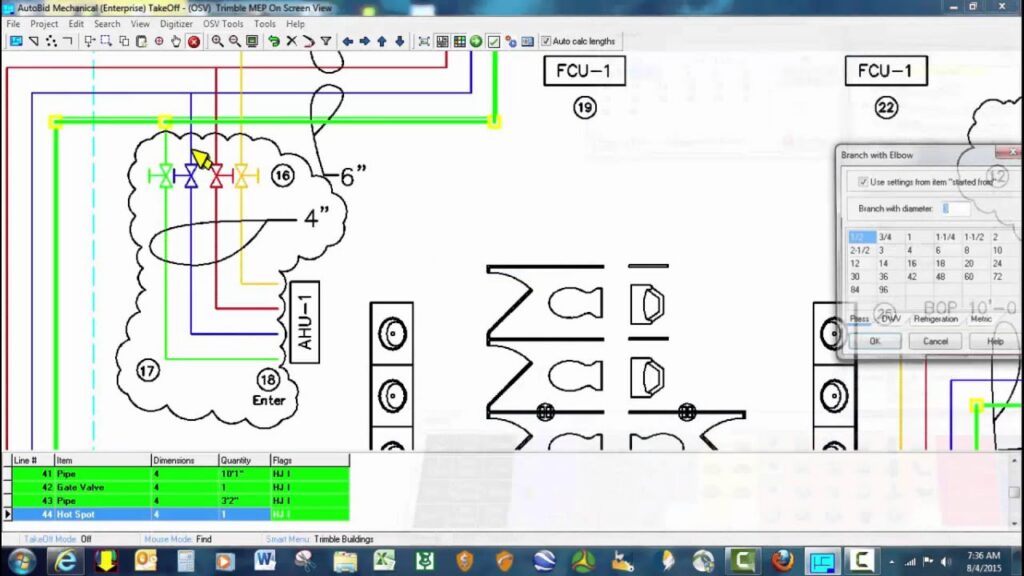Click the blue right arrow toolbar icon
The height and width of the screenshot is (576, 1024).
364,41
